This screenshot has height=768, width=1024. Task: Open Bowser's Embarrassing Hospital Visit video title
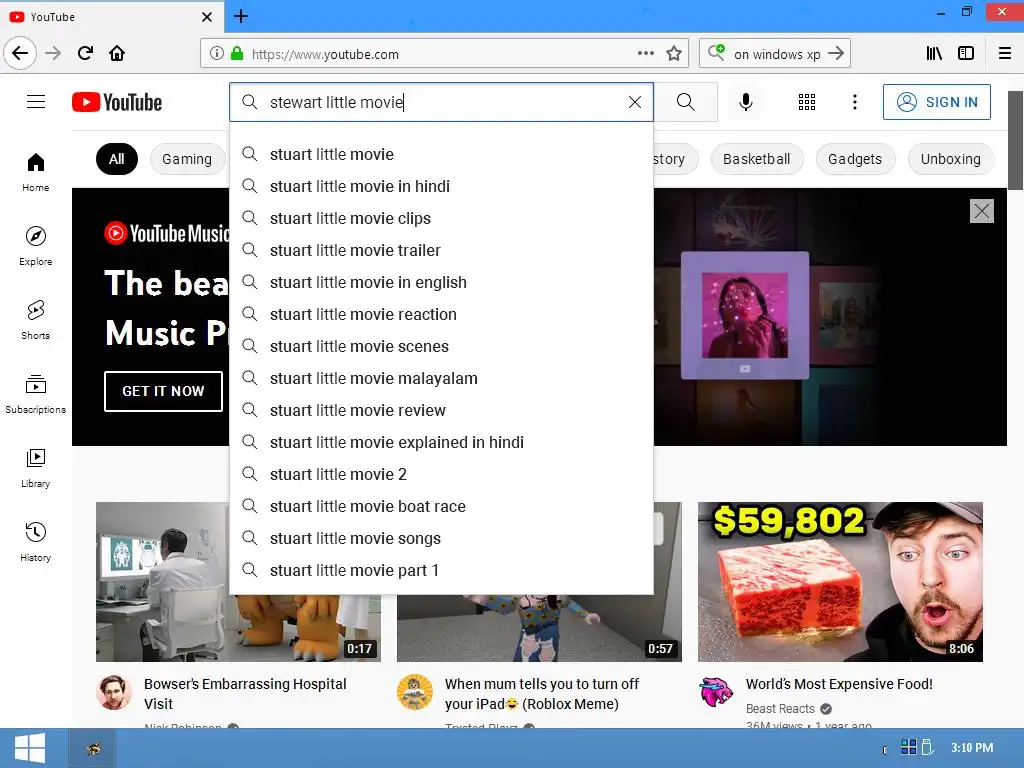pyautogui.click(x=245, y=694)
